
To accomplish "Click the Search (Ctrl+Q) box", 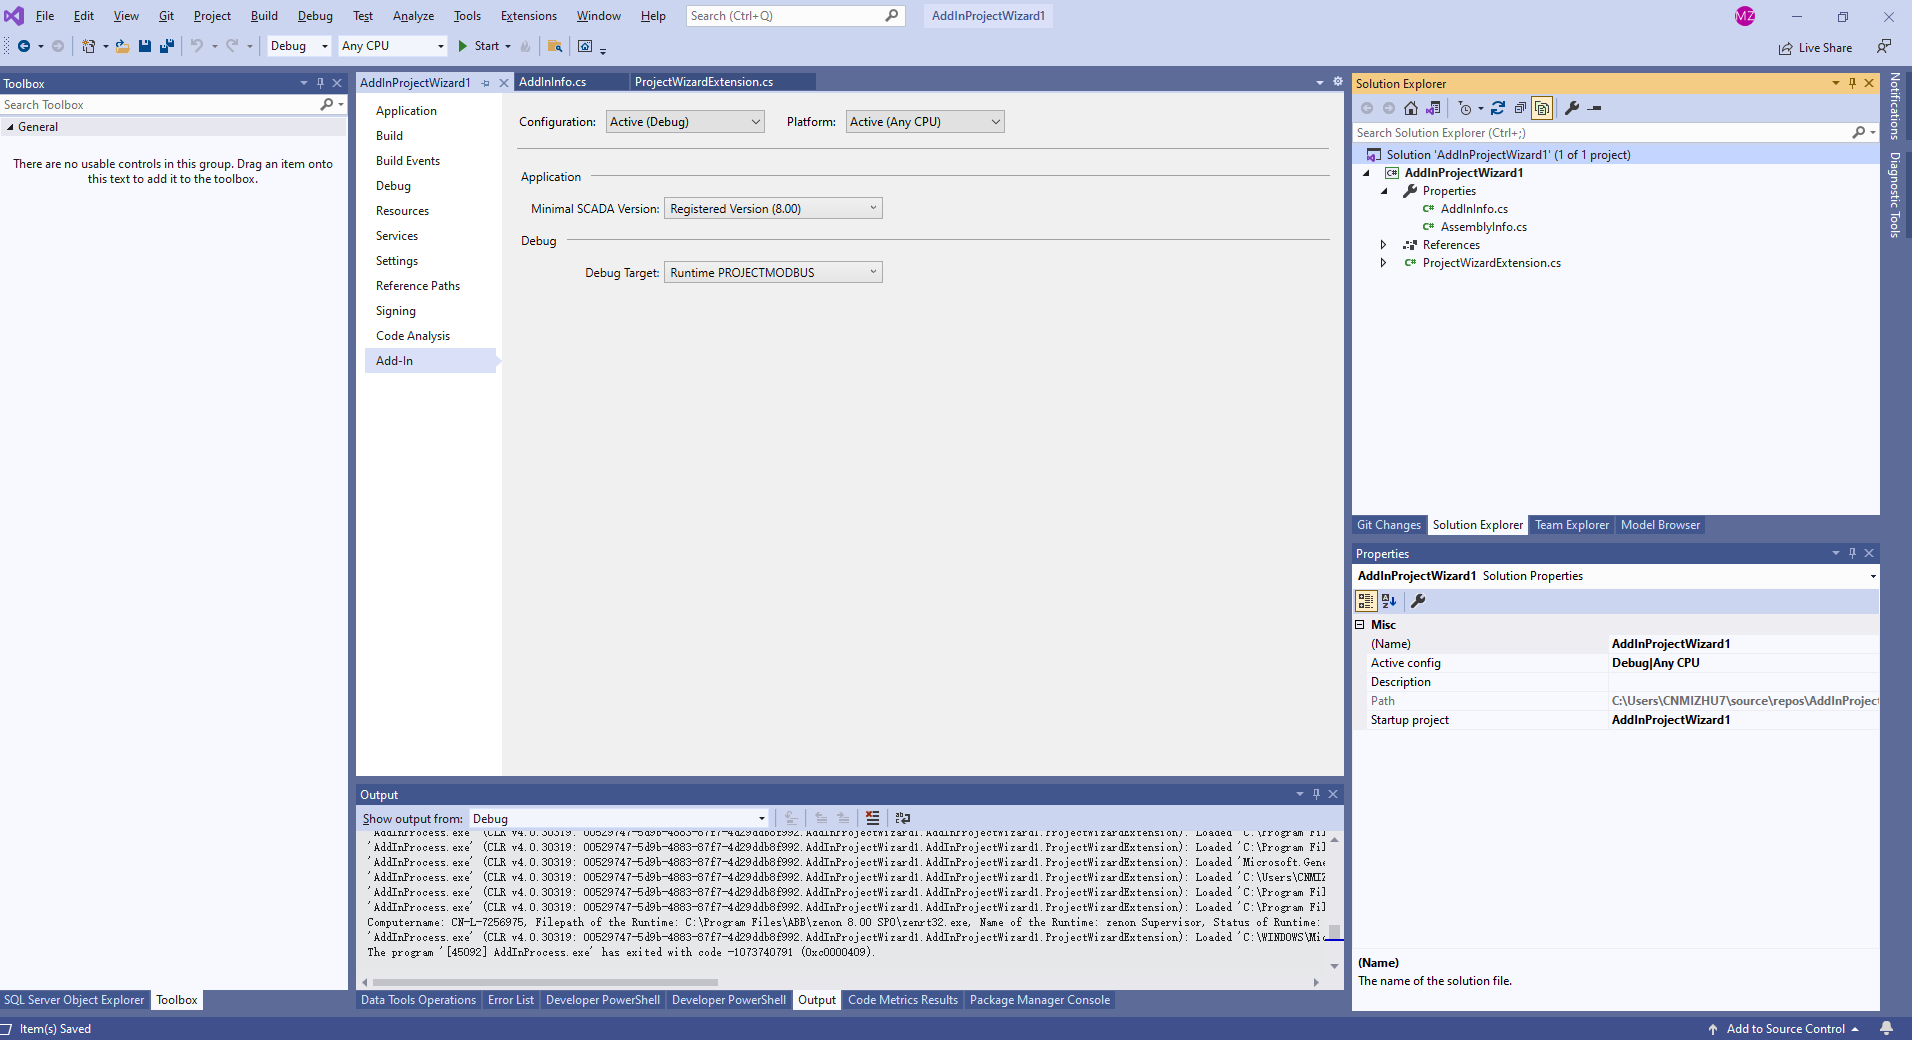I will click(x=795, y=16).
